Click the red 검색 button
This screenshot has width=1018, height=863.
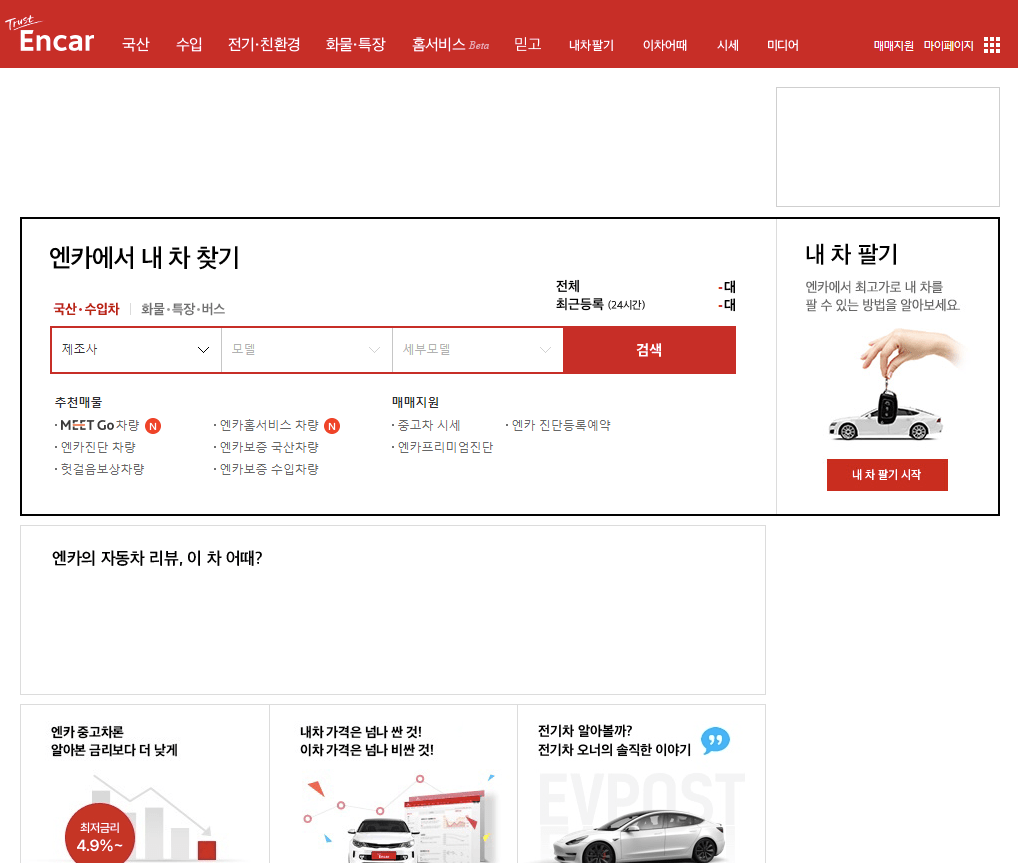(649, 350)
